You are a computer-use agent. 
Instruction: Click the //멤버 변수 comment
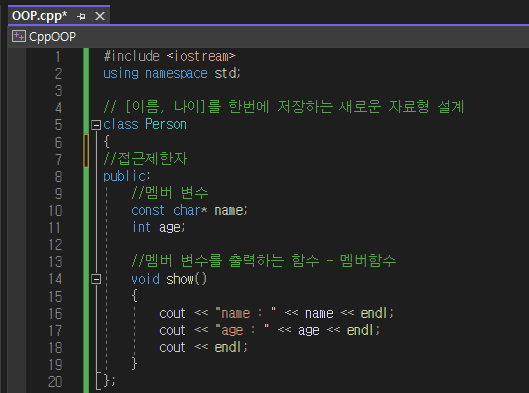(170, 193)
